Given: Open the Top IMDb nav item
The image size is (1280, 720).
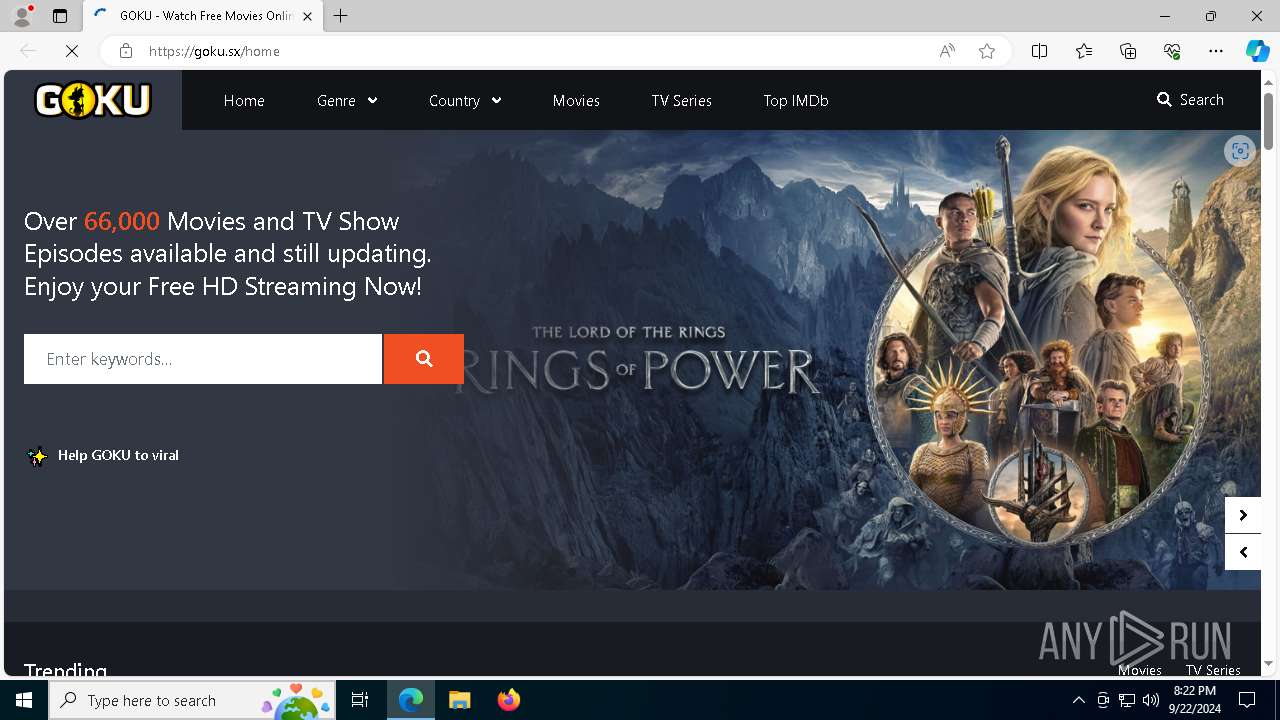Looking at the screenshot, I should pos(795,100).
